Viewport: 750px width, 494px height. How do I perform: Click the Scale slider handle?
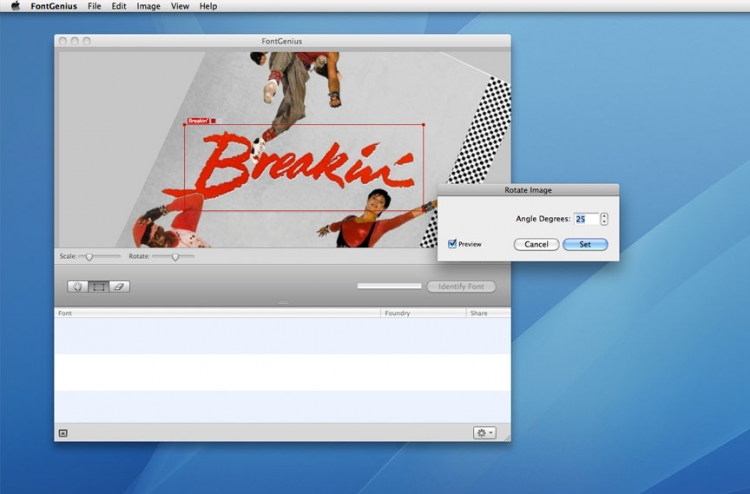click(89, 257)
